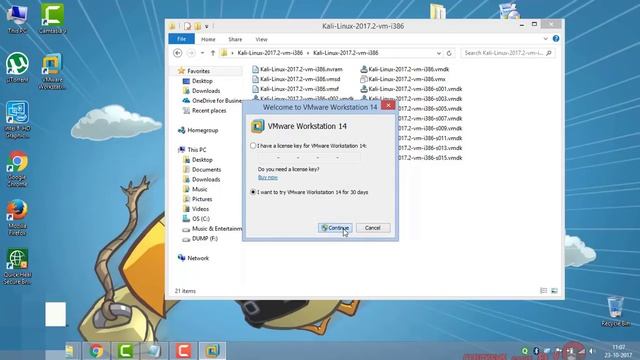The image size is (640, 360).
Task: Open Explorer Help question mark icon
Action: 556,38
